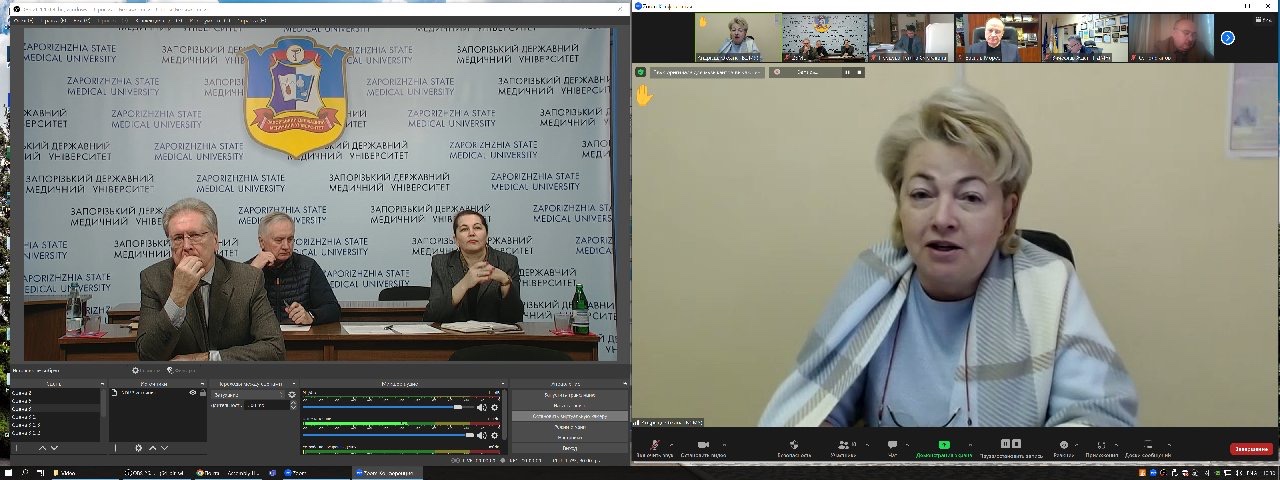Unmute the microphone in Zoom toolbar
Viewport: 1280px width, 480px height.
click(655, 444)
